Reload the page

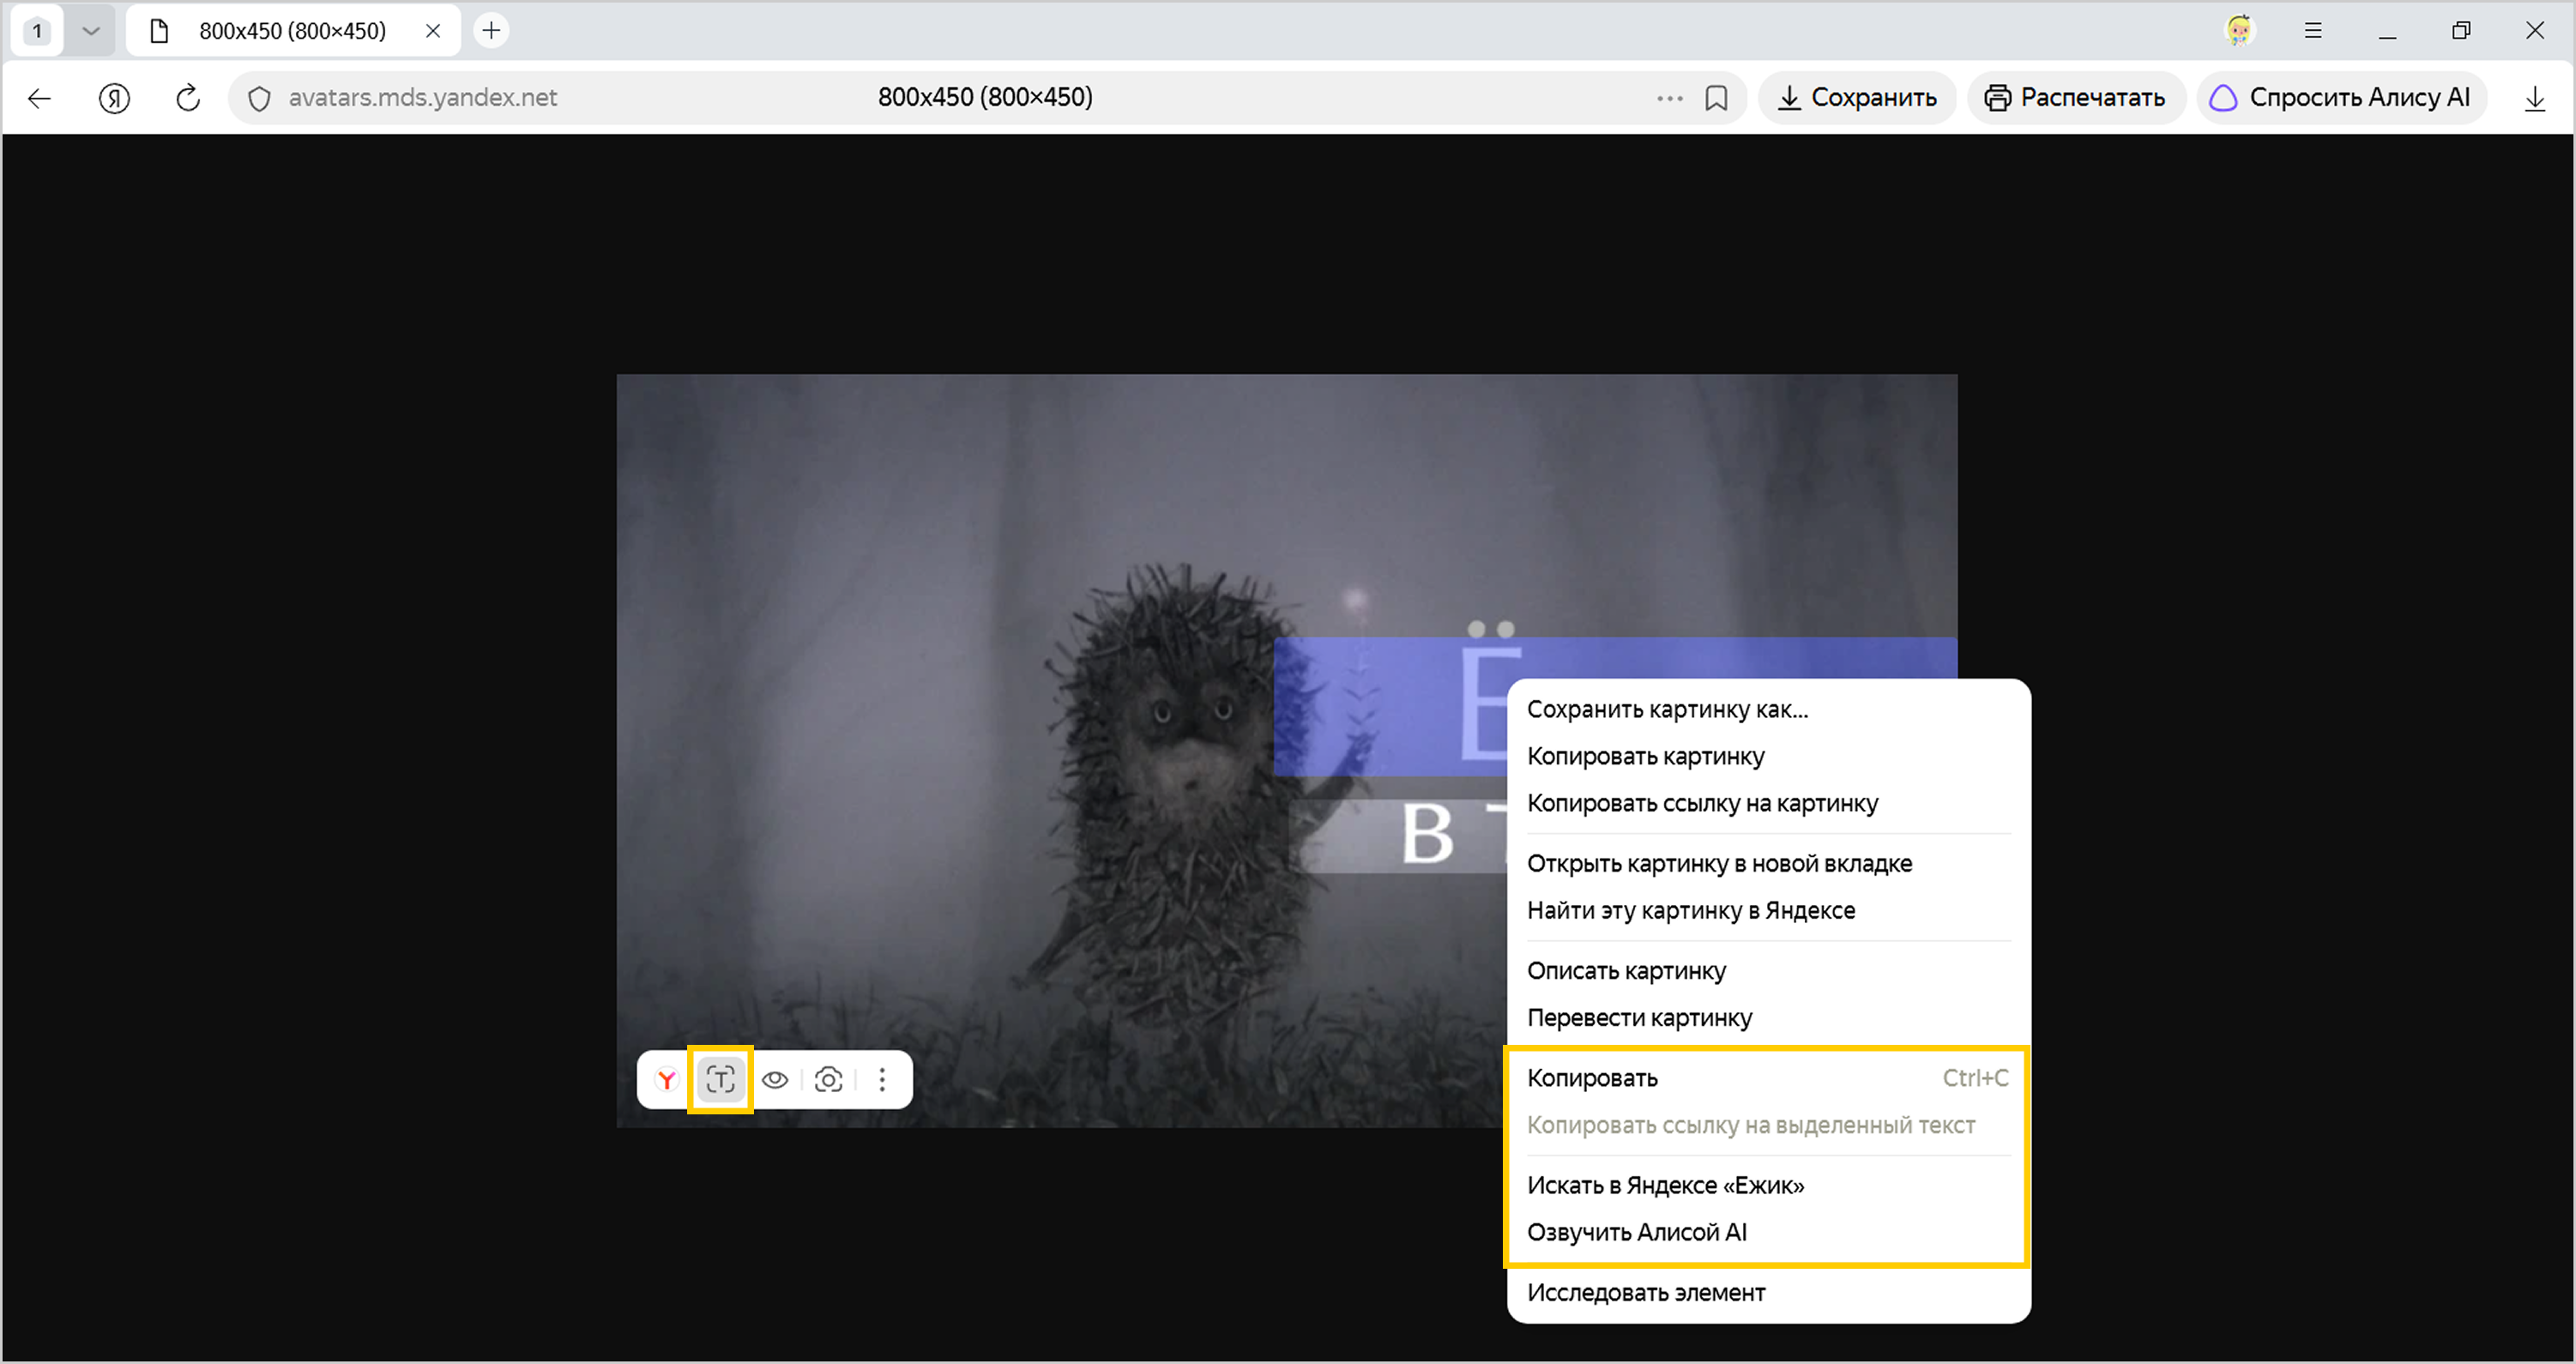tap(188, 98)
